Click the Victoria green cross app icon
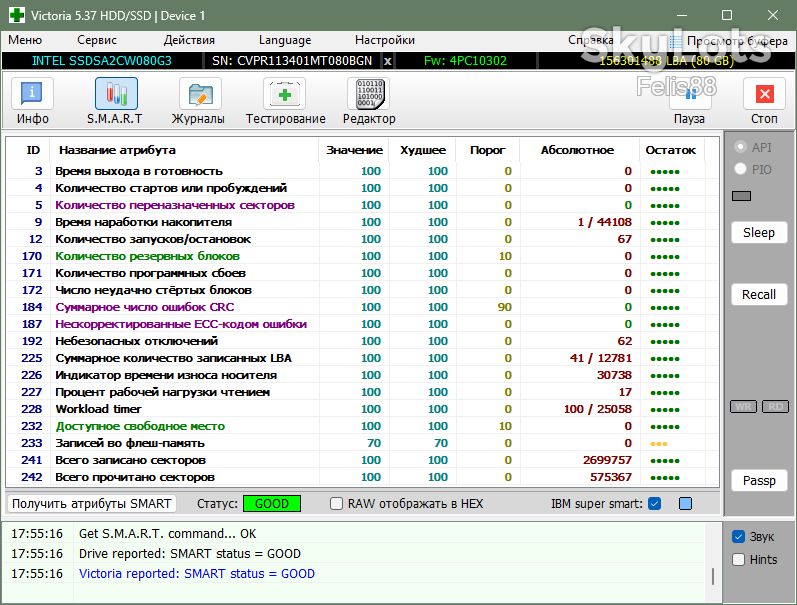Image resolution: width=797 pixels, height=605 pixels. pos(17,15)
